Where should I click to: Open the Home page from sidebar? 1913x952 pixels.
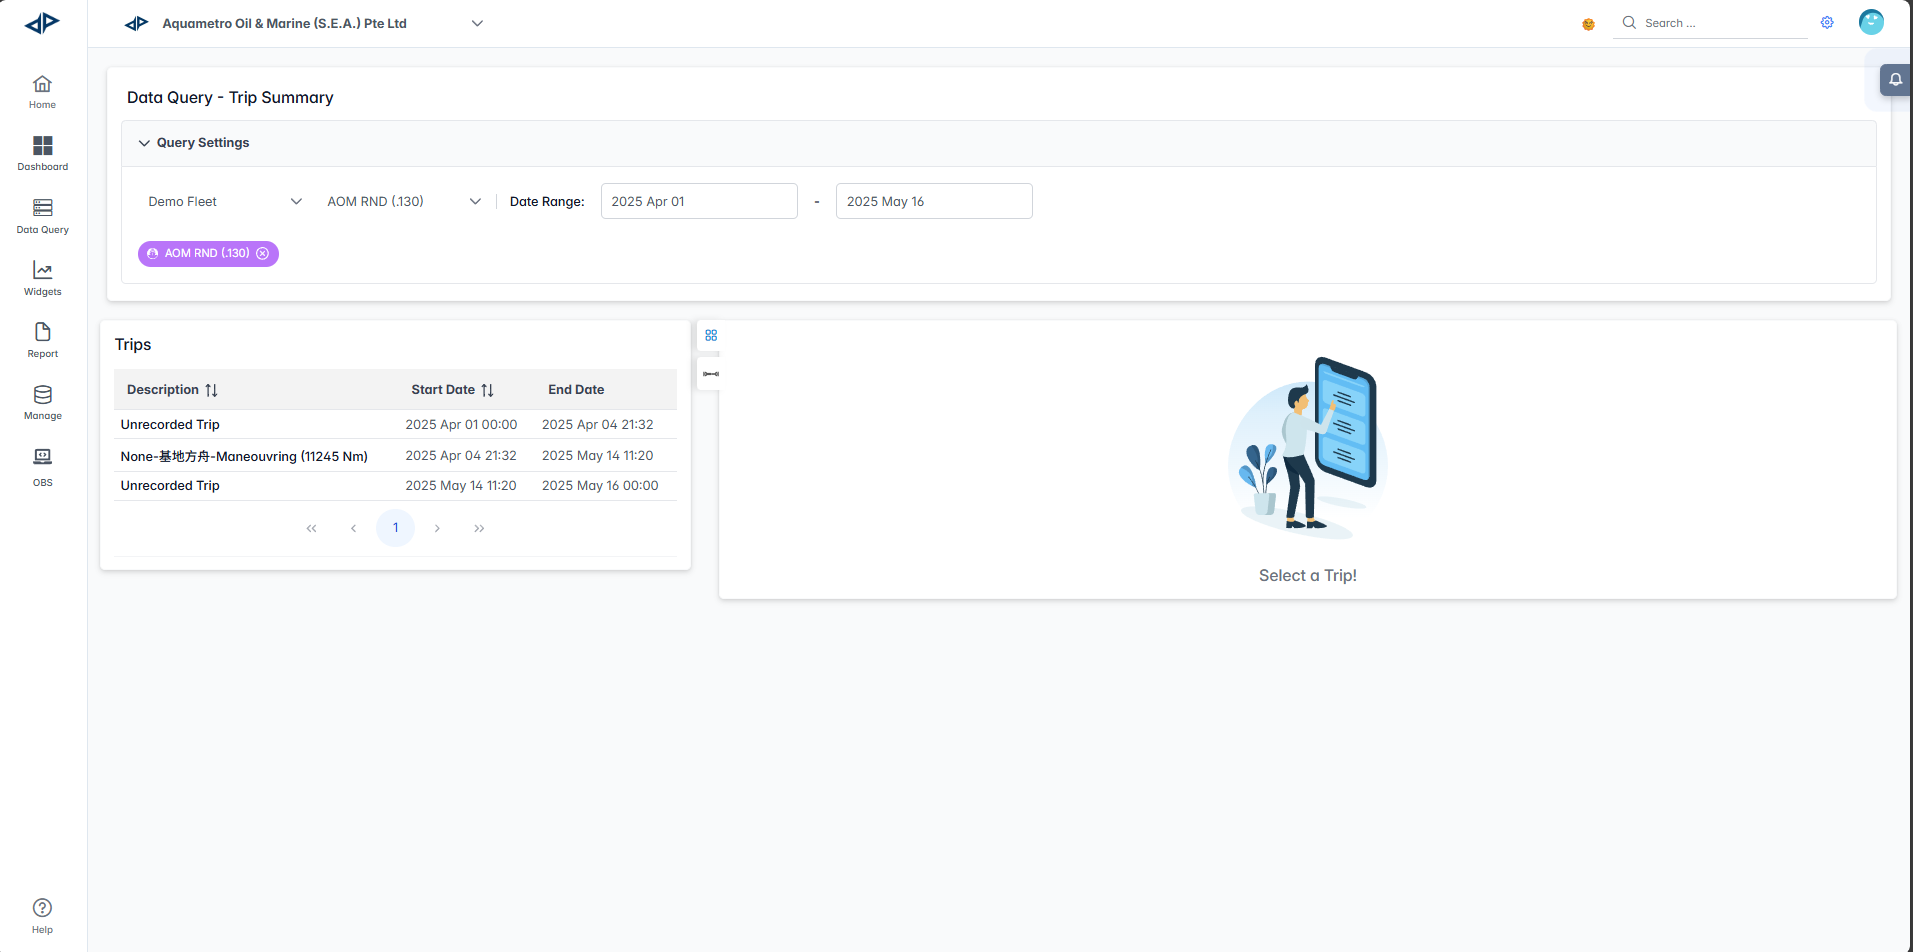42,91
